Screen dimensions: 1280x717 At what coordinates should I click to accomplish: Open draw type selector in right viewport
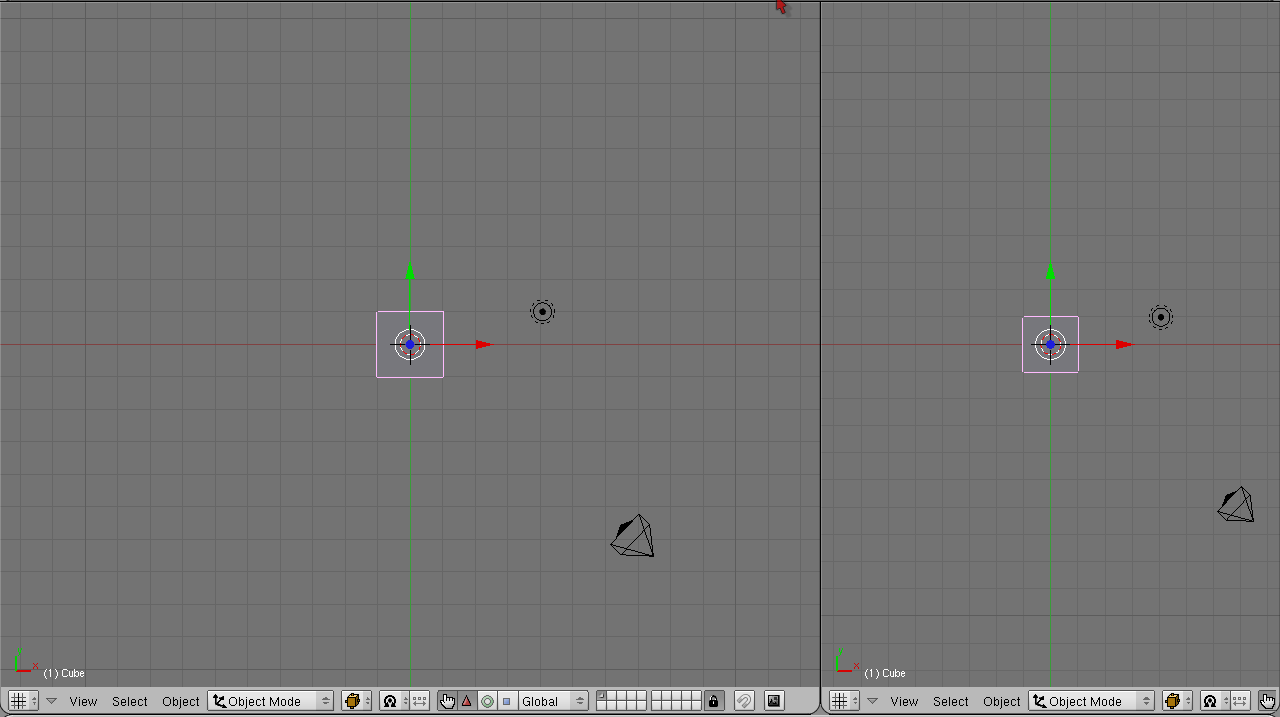1177,701
